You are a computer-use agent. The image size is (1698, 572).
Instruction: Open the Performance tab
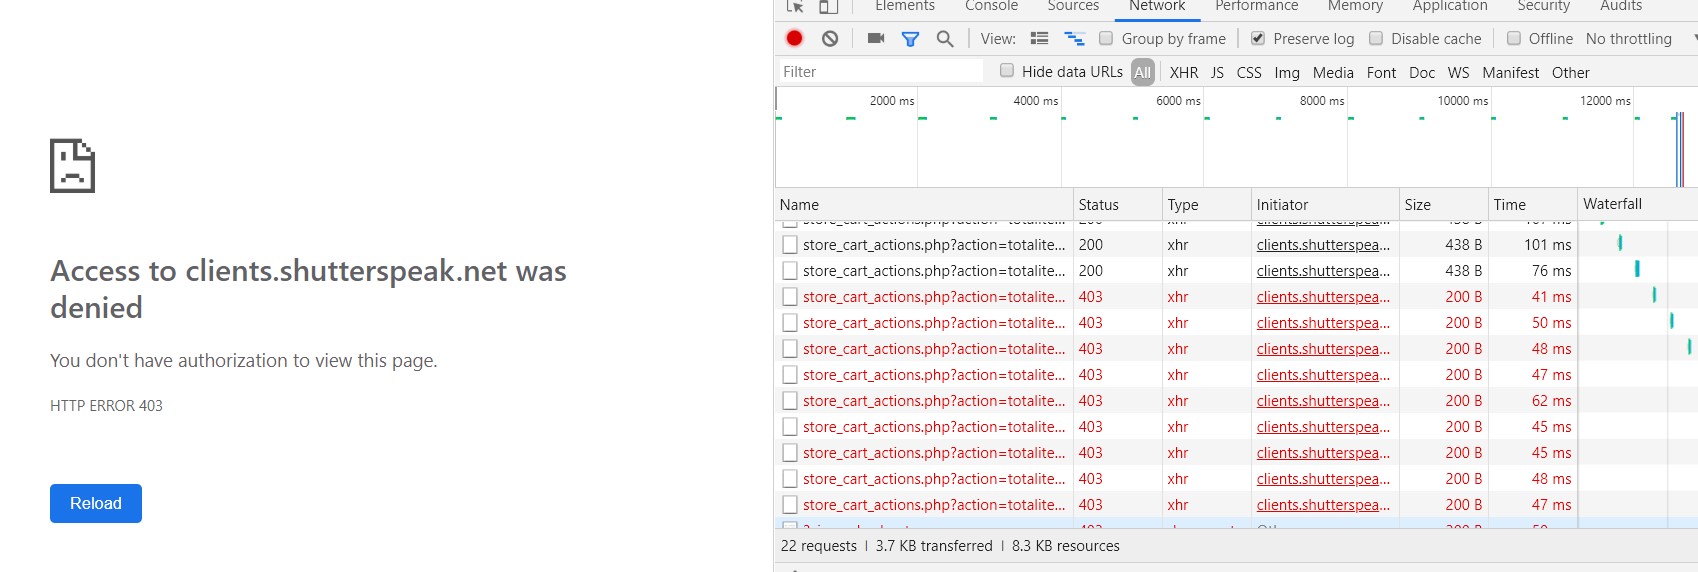(x=1257, y=6)
